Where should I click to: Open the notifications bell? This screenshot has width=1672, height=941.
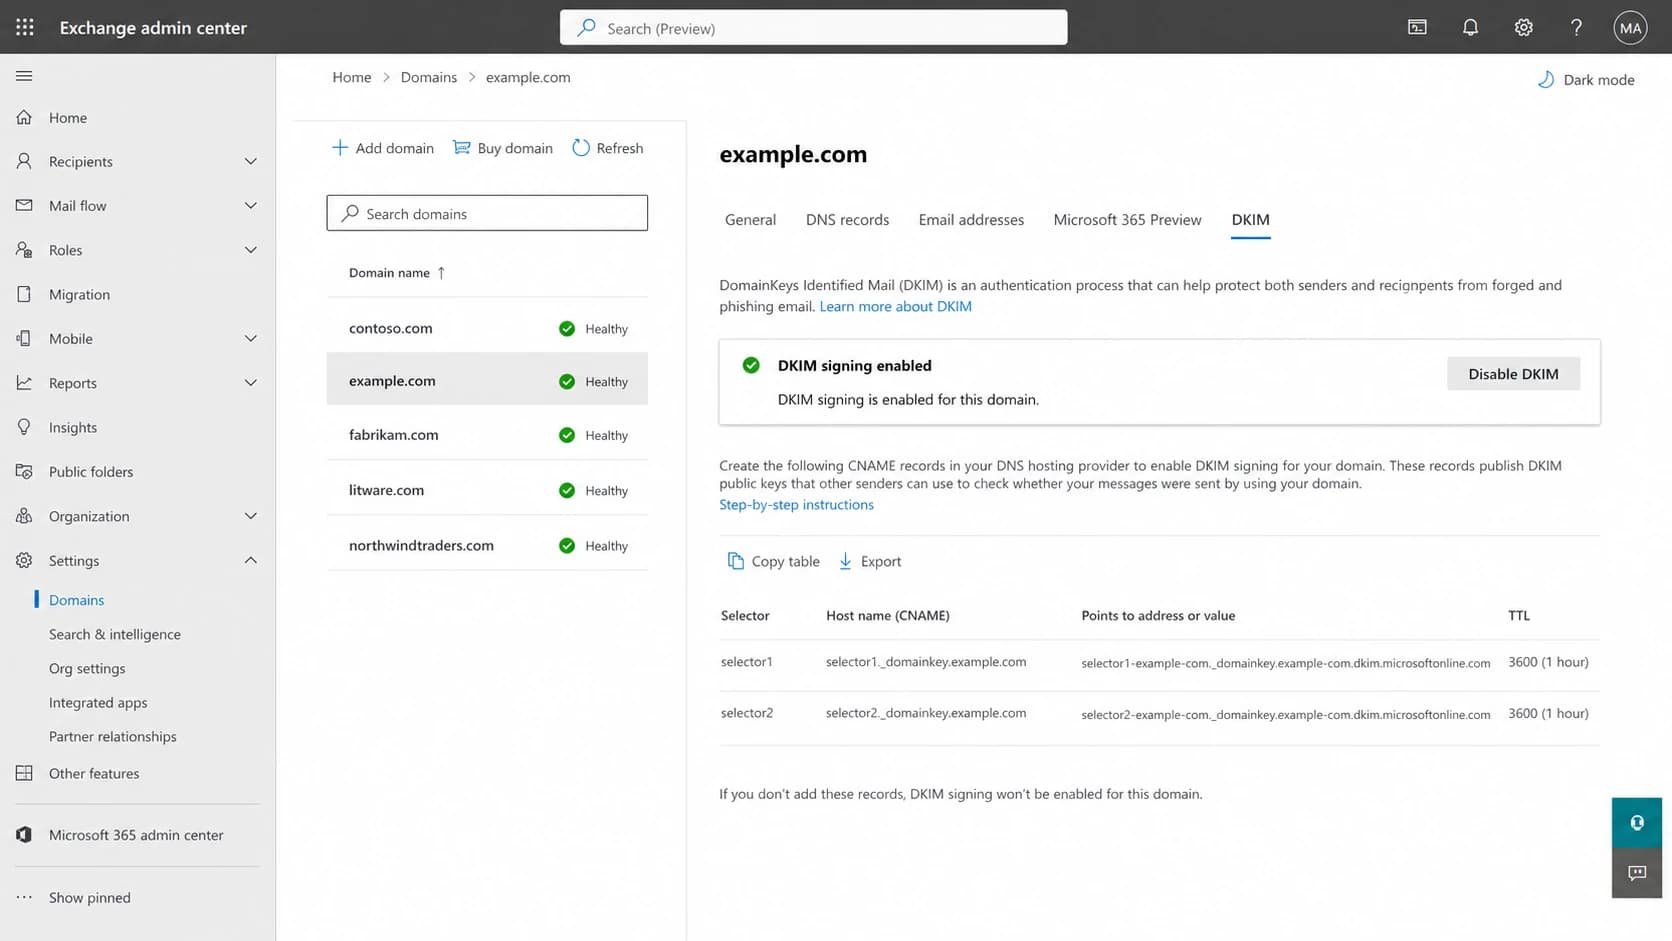tap(1470, 27)
